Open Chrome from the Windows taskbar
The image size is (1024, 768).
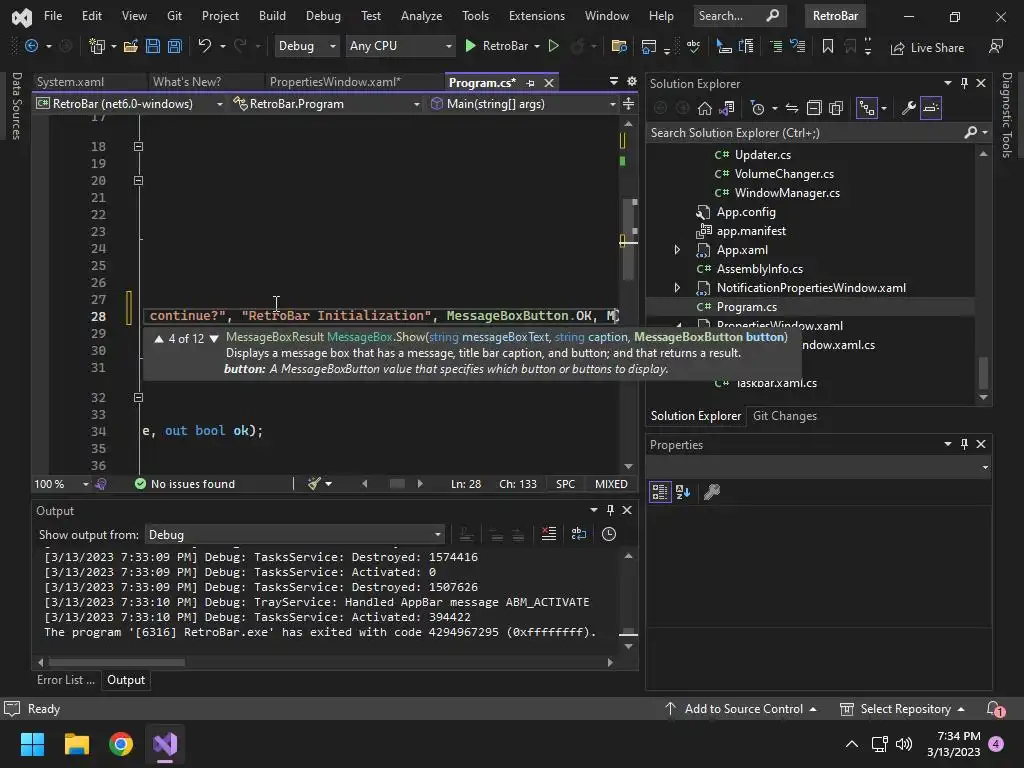(121, 744)
